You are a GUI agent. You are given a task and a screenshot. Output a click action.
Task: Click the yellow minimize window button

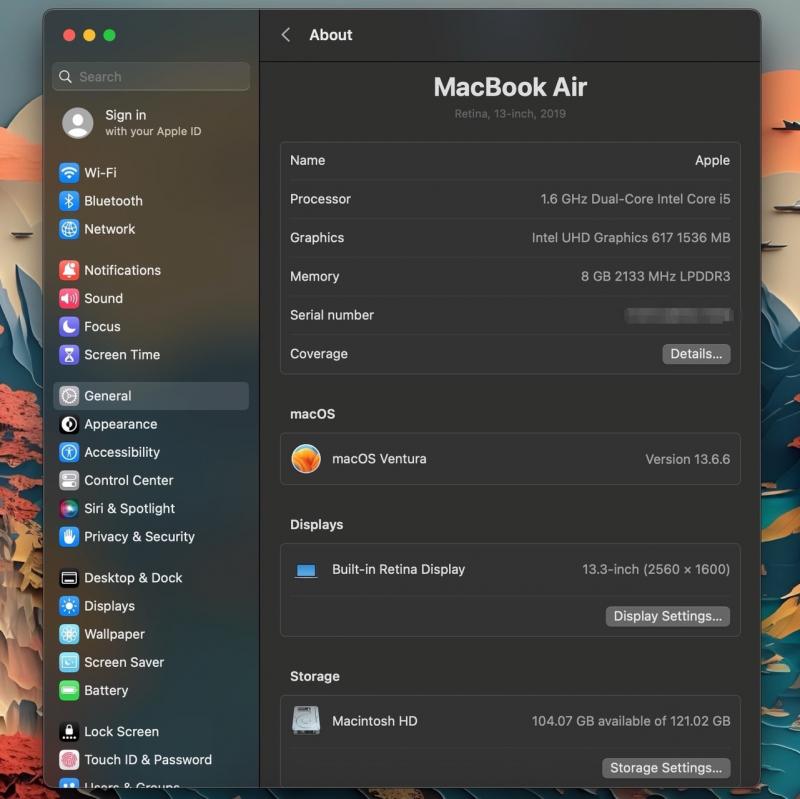[89, 35]
